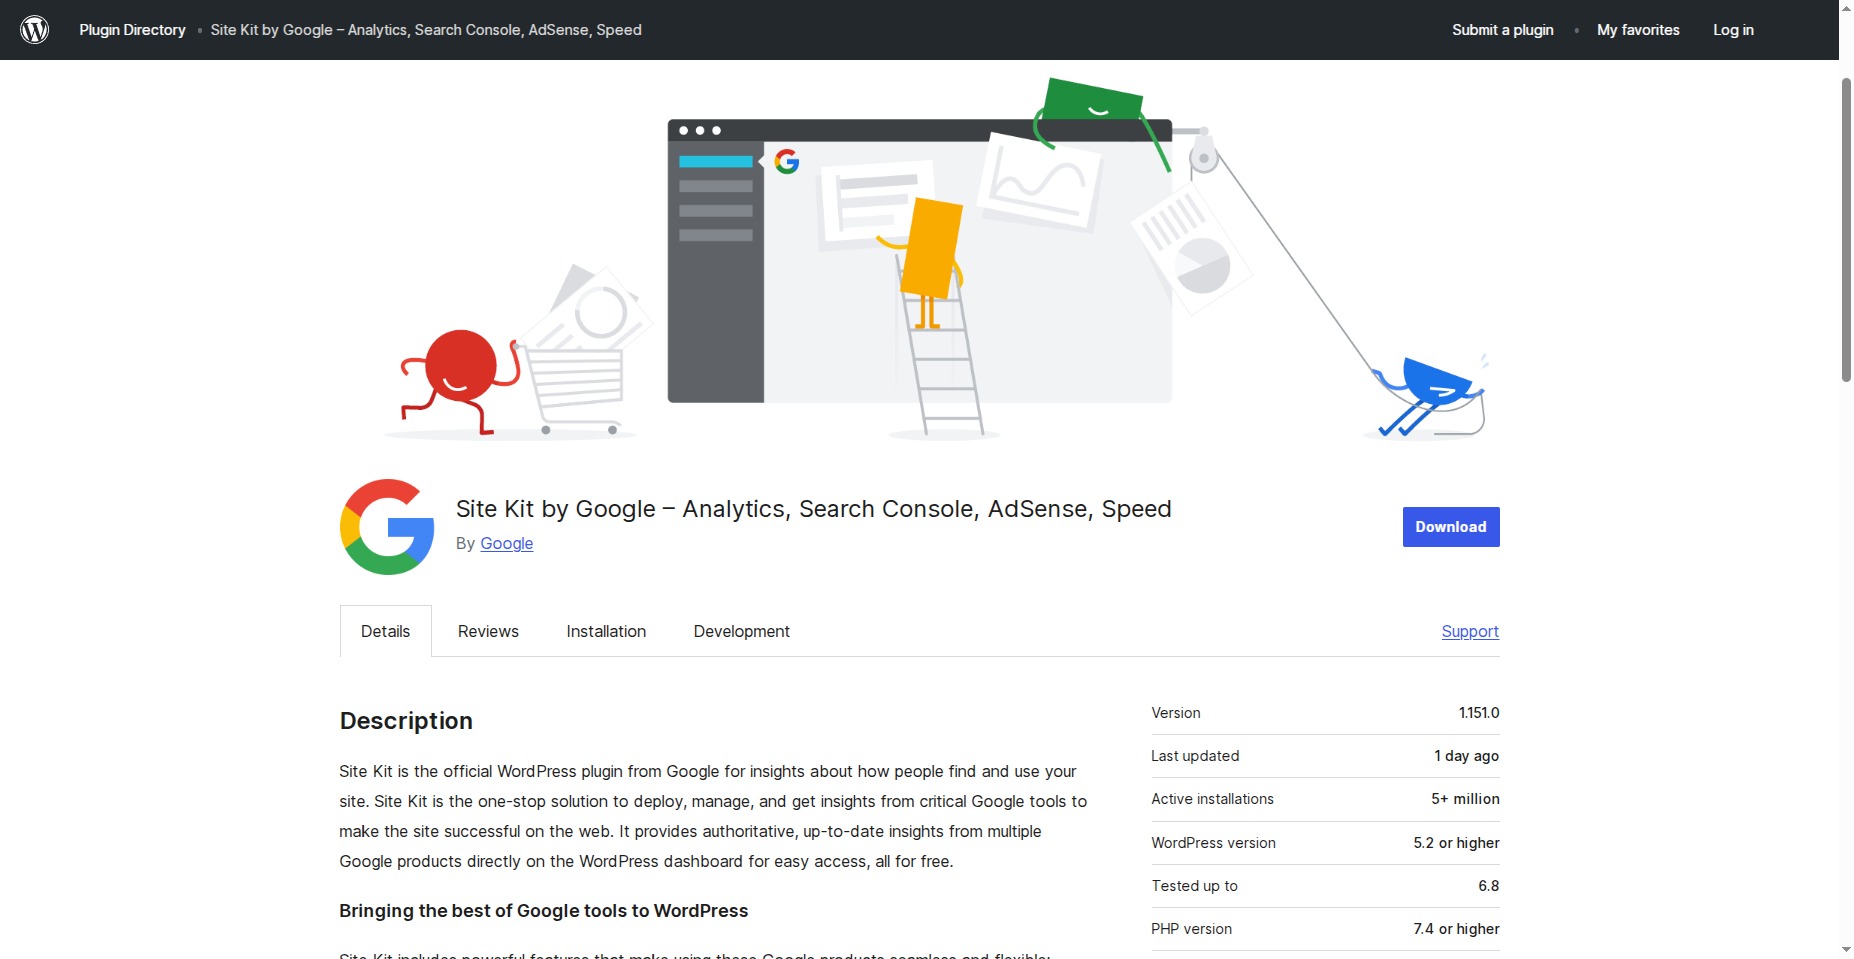Click the Site Kit breadcrumb title in header
1854x959 pixels.
pyautogui.click(x=426, y=30)
